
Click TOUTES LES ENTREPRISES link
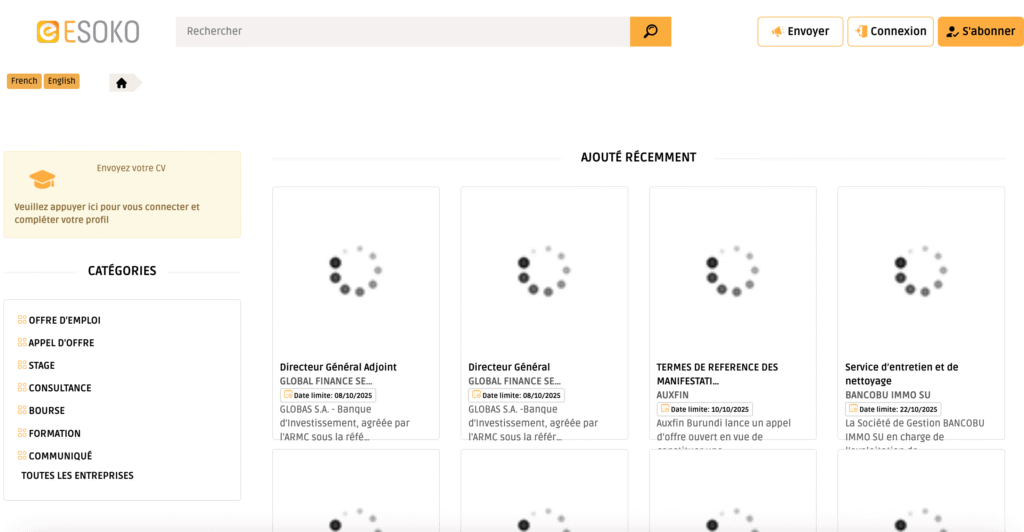tap(77, 476)
